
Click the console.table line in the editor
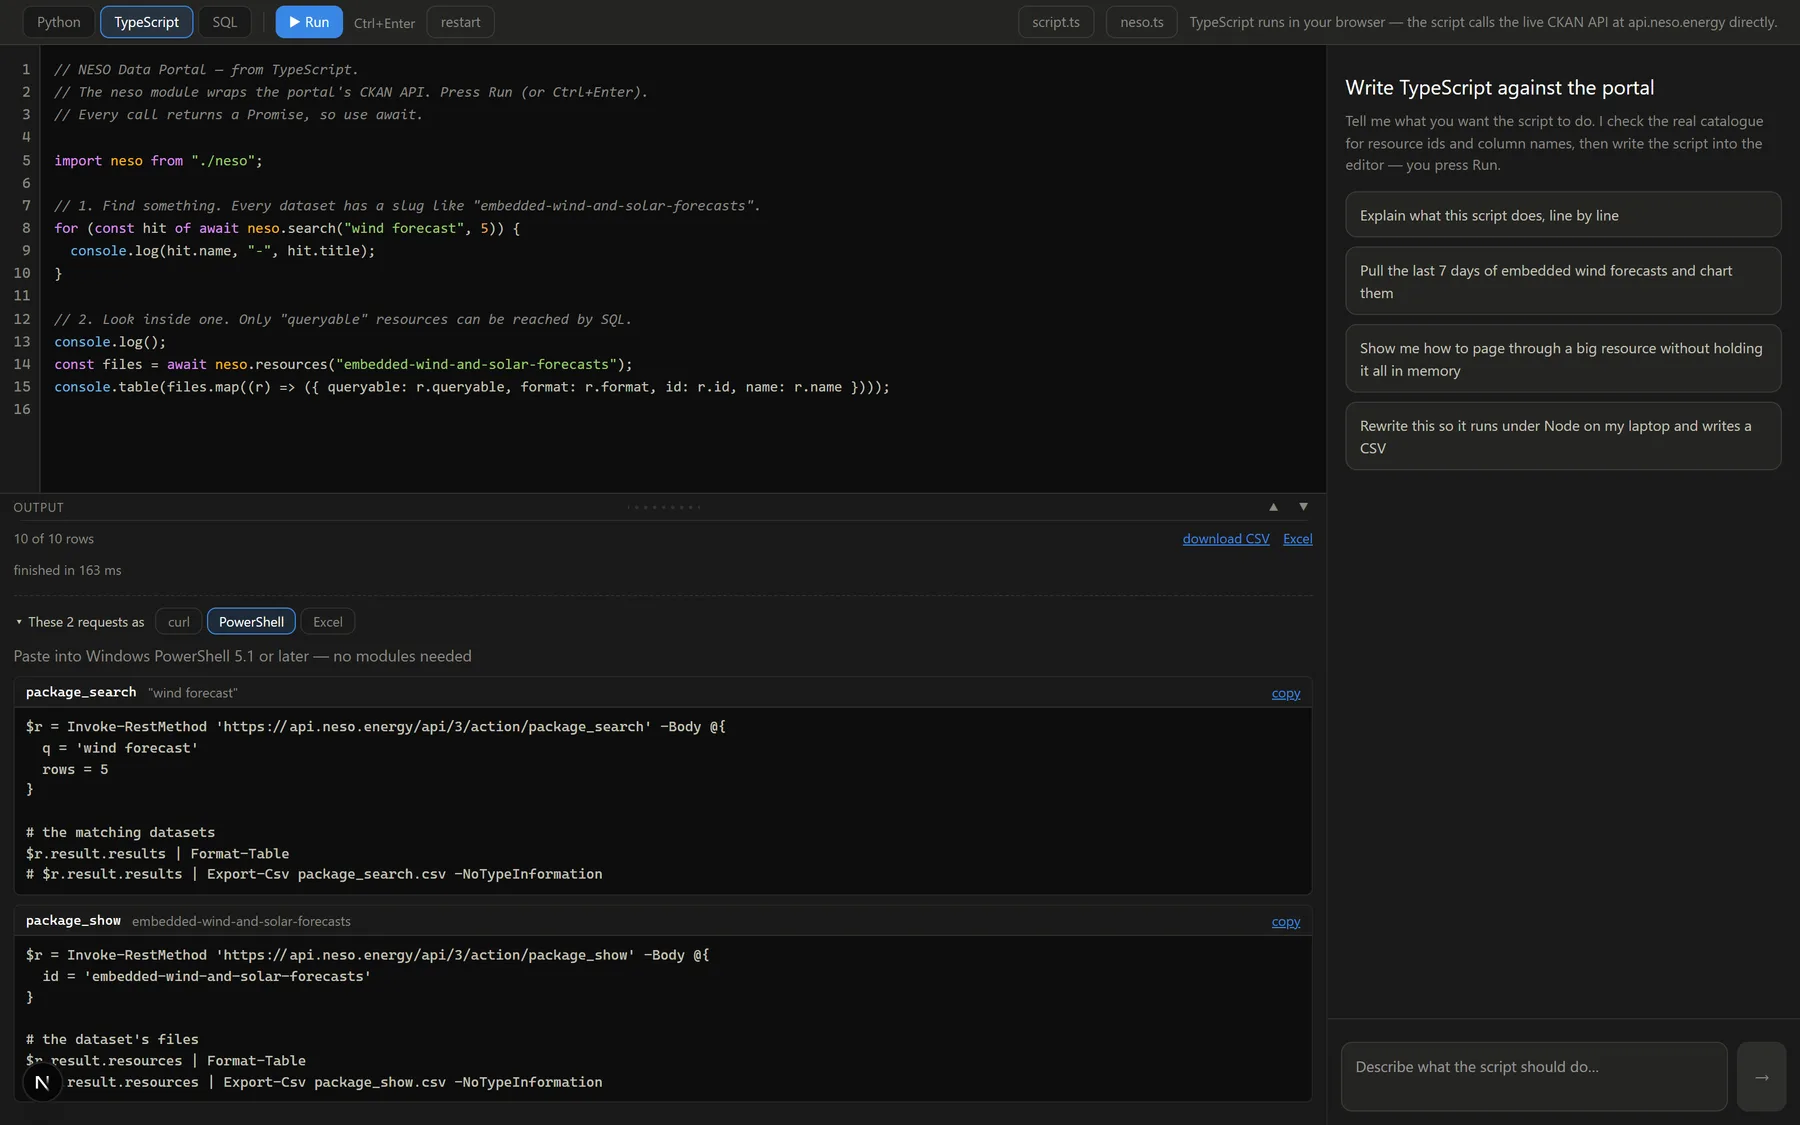click(x=472, y=387)
